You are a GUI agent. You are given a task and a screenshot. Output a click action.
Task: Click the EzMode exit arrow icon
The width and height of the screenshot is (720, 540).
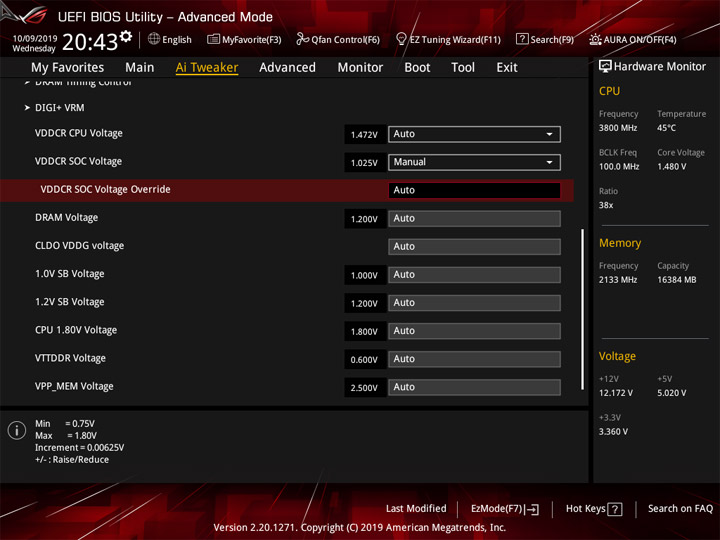pos(532,509)
